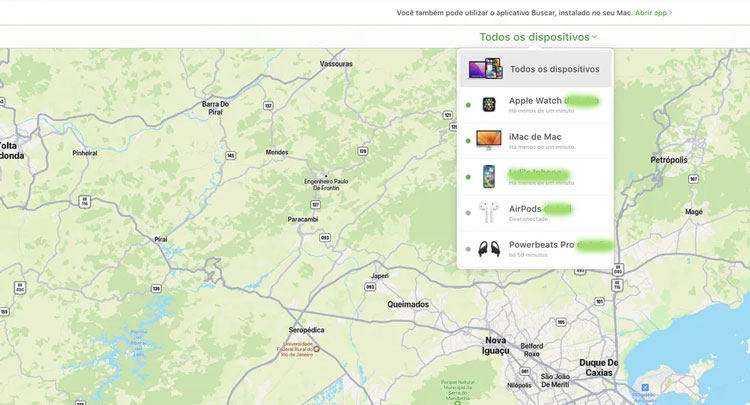This screenshot has width=750, height=405.
Task: Click the Powerbeats Pro earphones icon
Action: coord(488,249)
